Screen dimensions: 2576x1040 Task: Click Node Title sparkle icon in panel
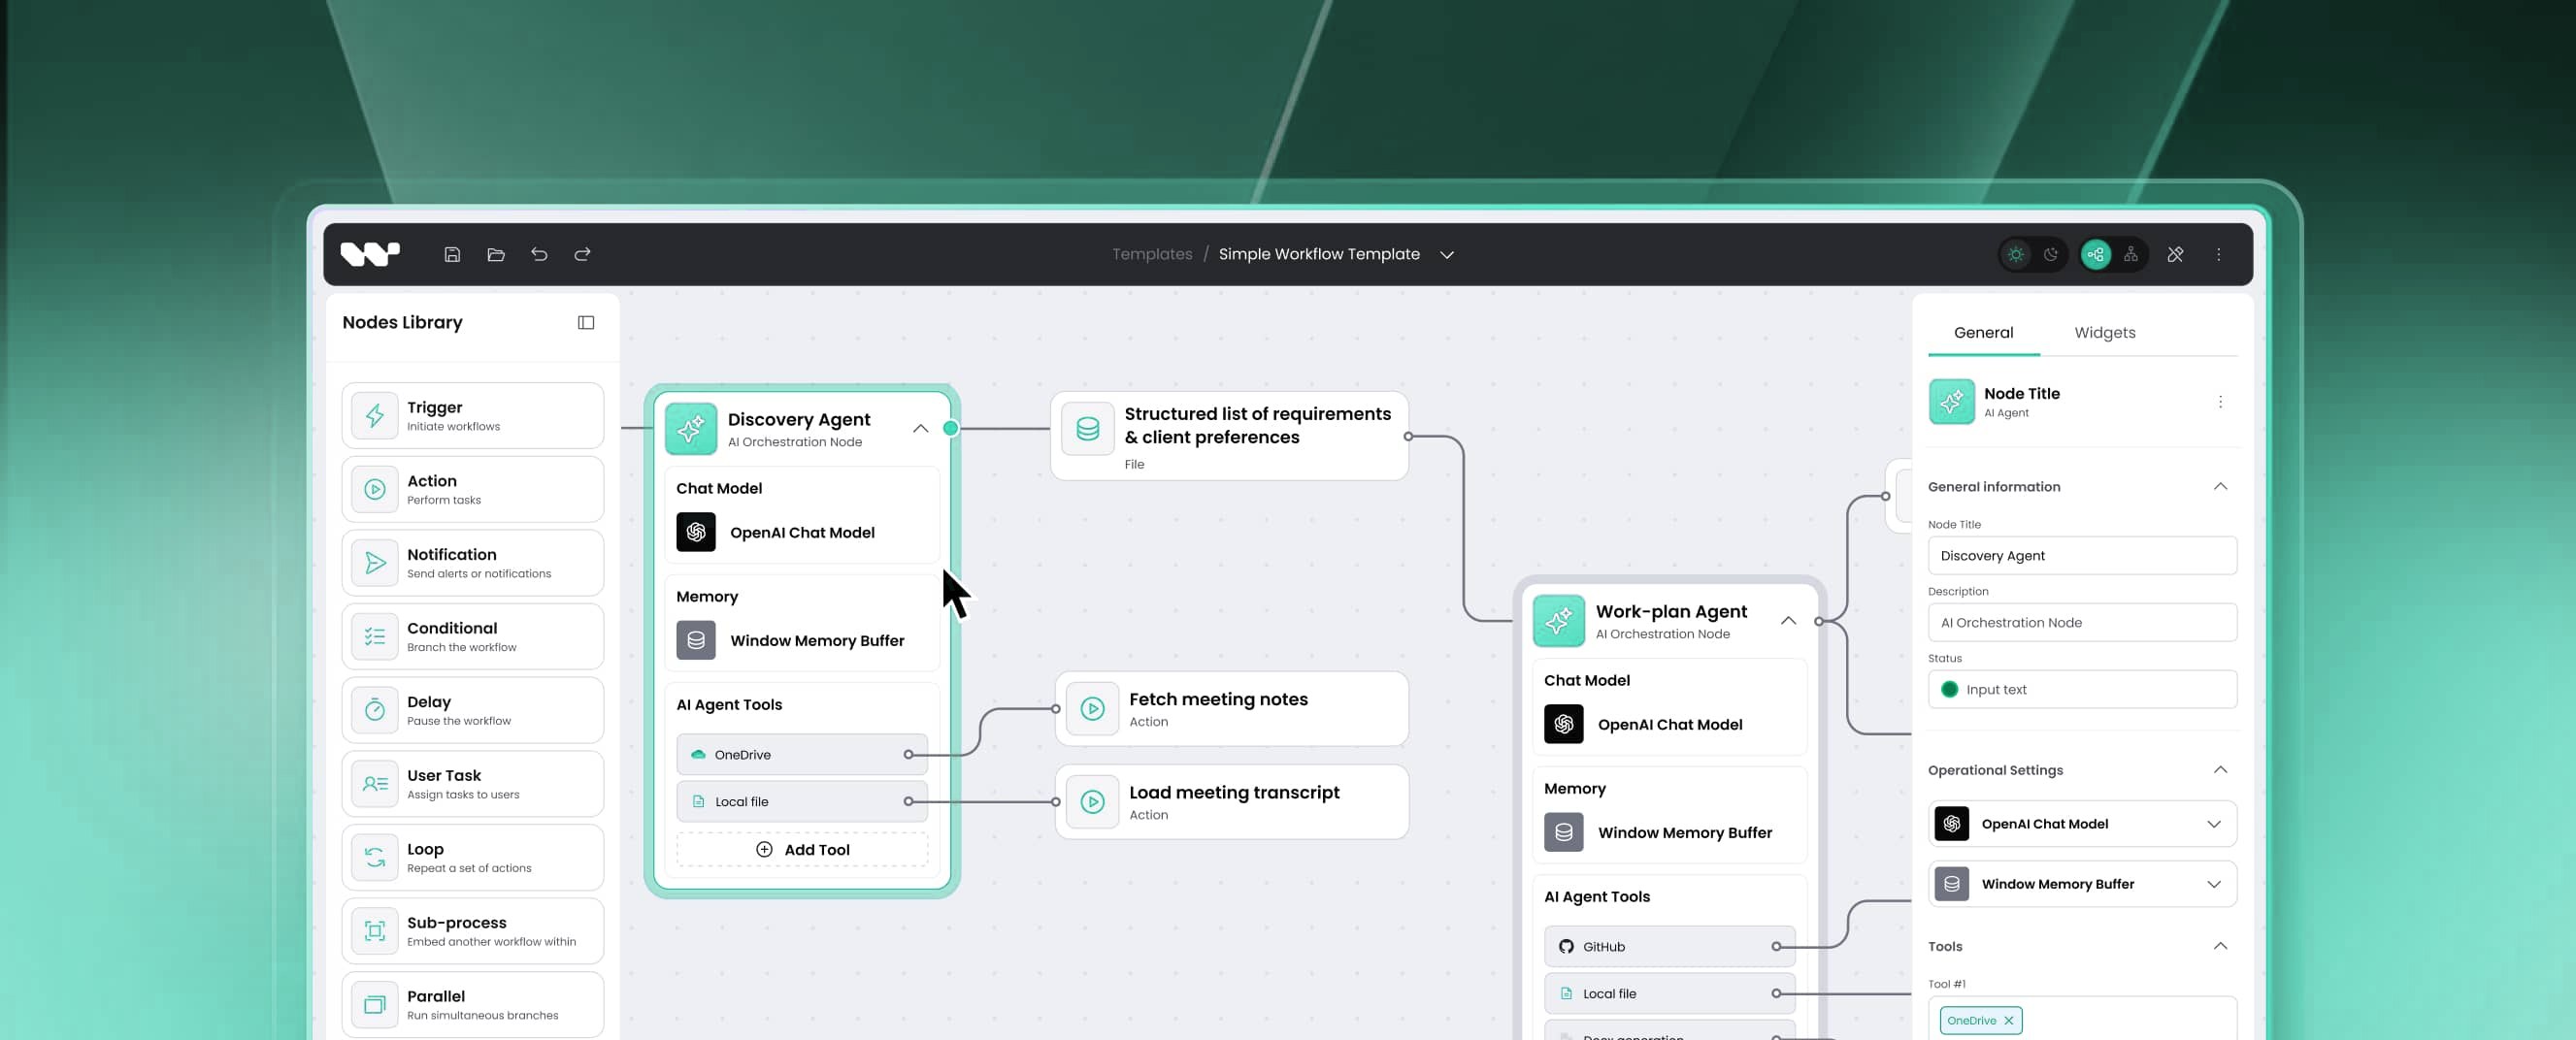tap(1951, 402)
